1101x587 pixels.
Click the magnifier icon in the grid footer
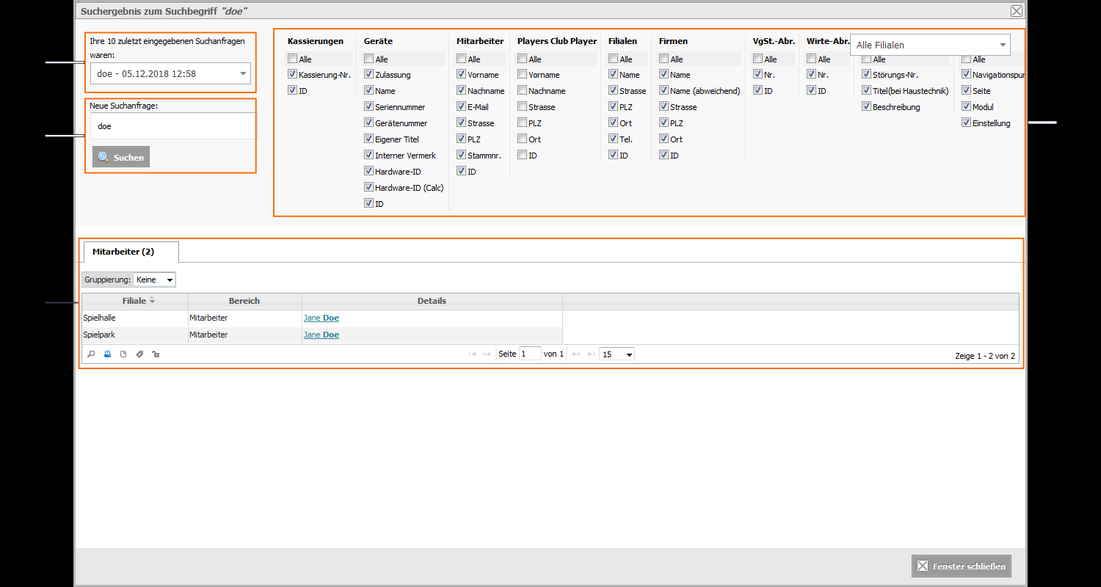tap(91, 355)
